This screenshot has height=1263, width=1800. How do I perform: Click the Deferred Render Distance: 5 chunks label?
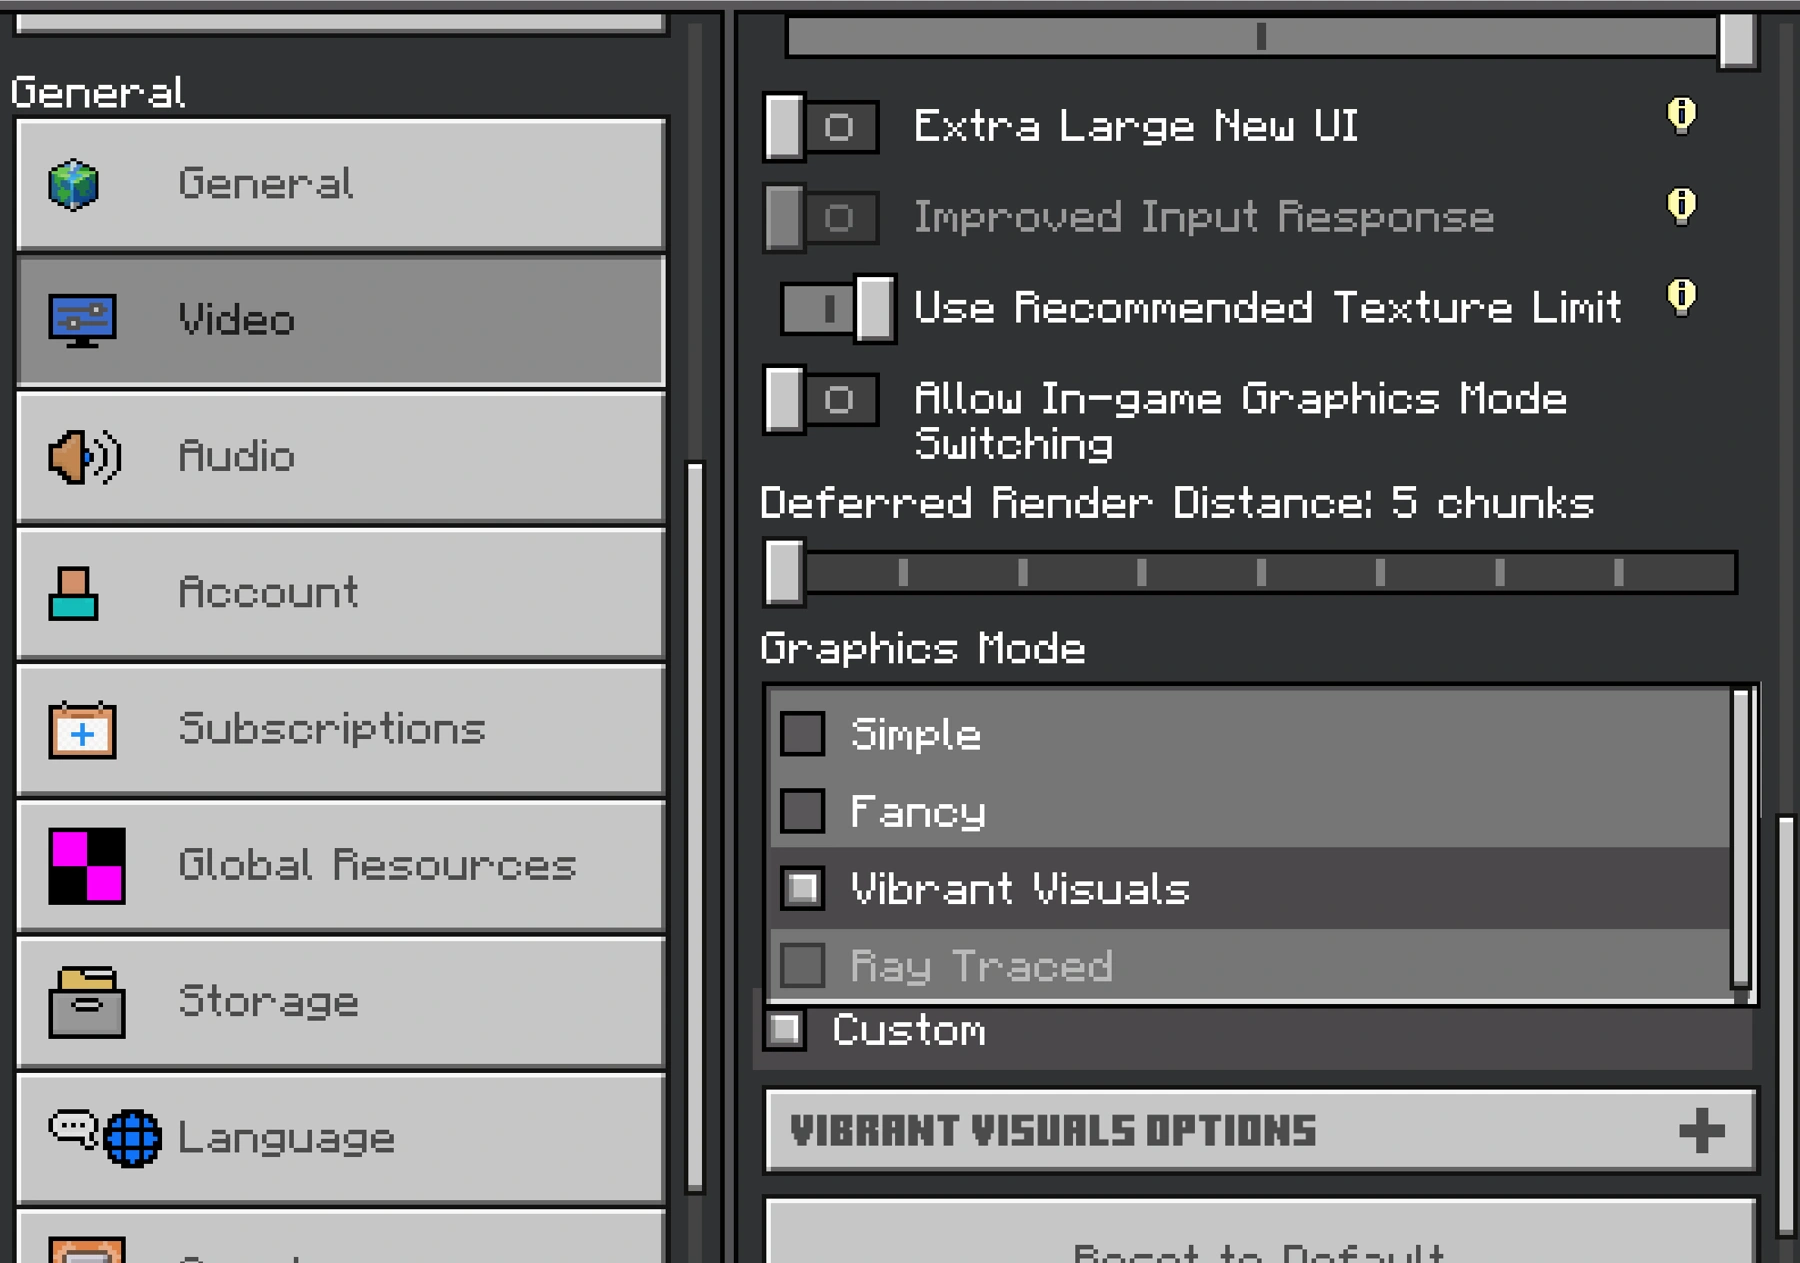pos(1177,503)
